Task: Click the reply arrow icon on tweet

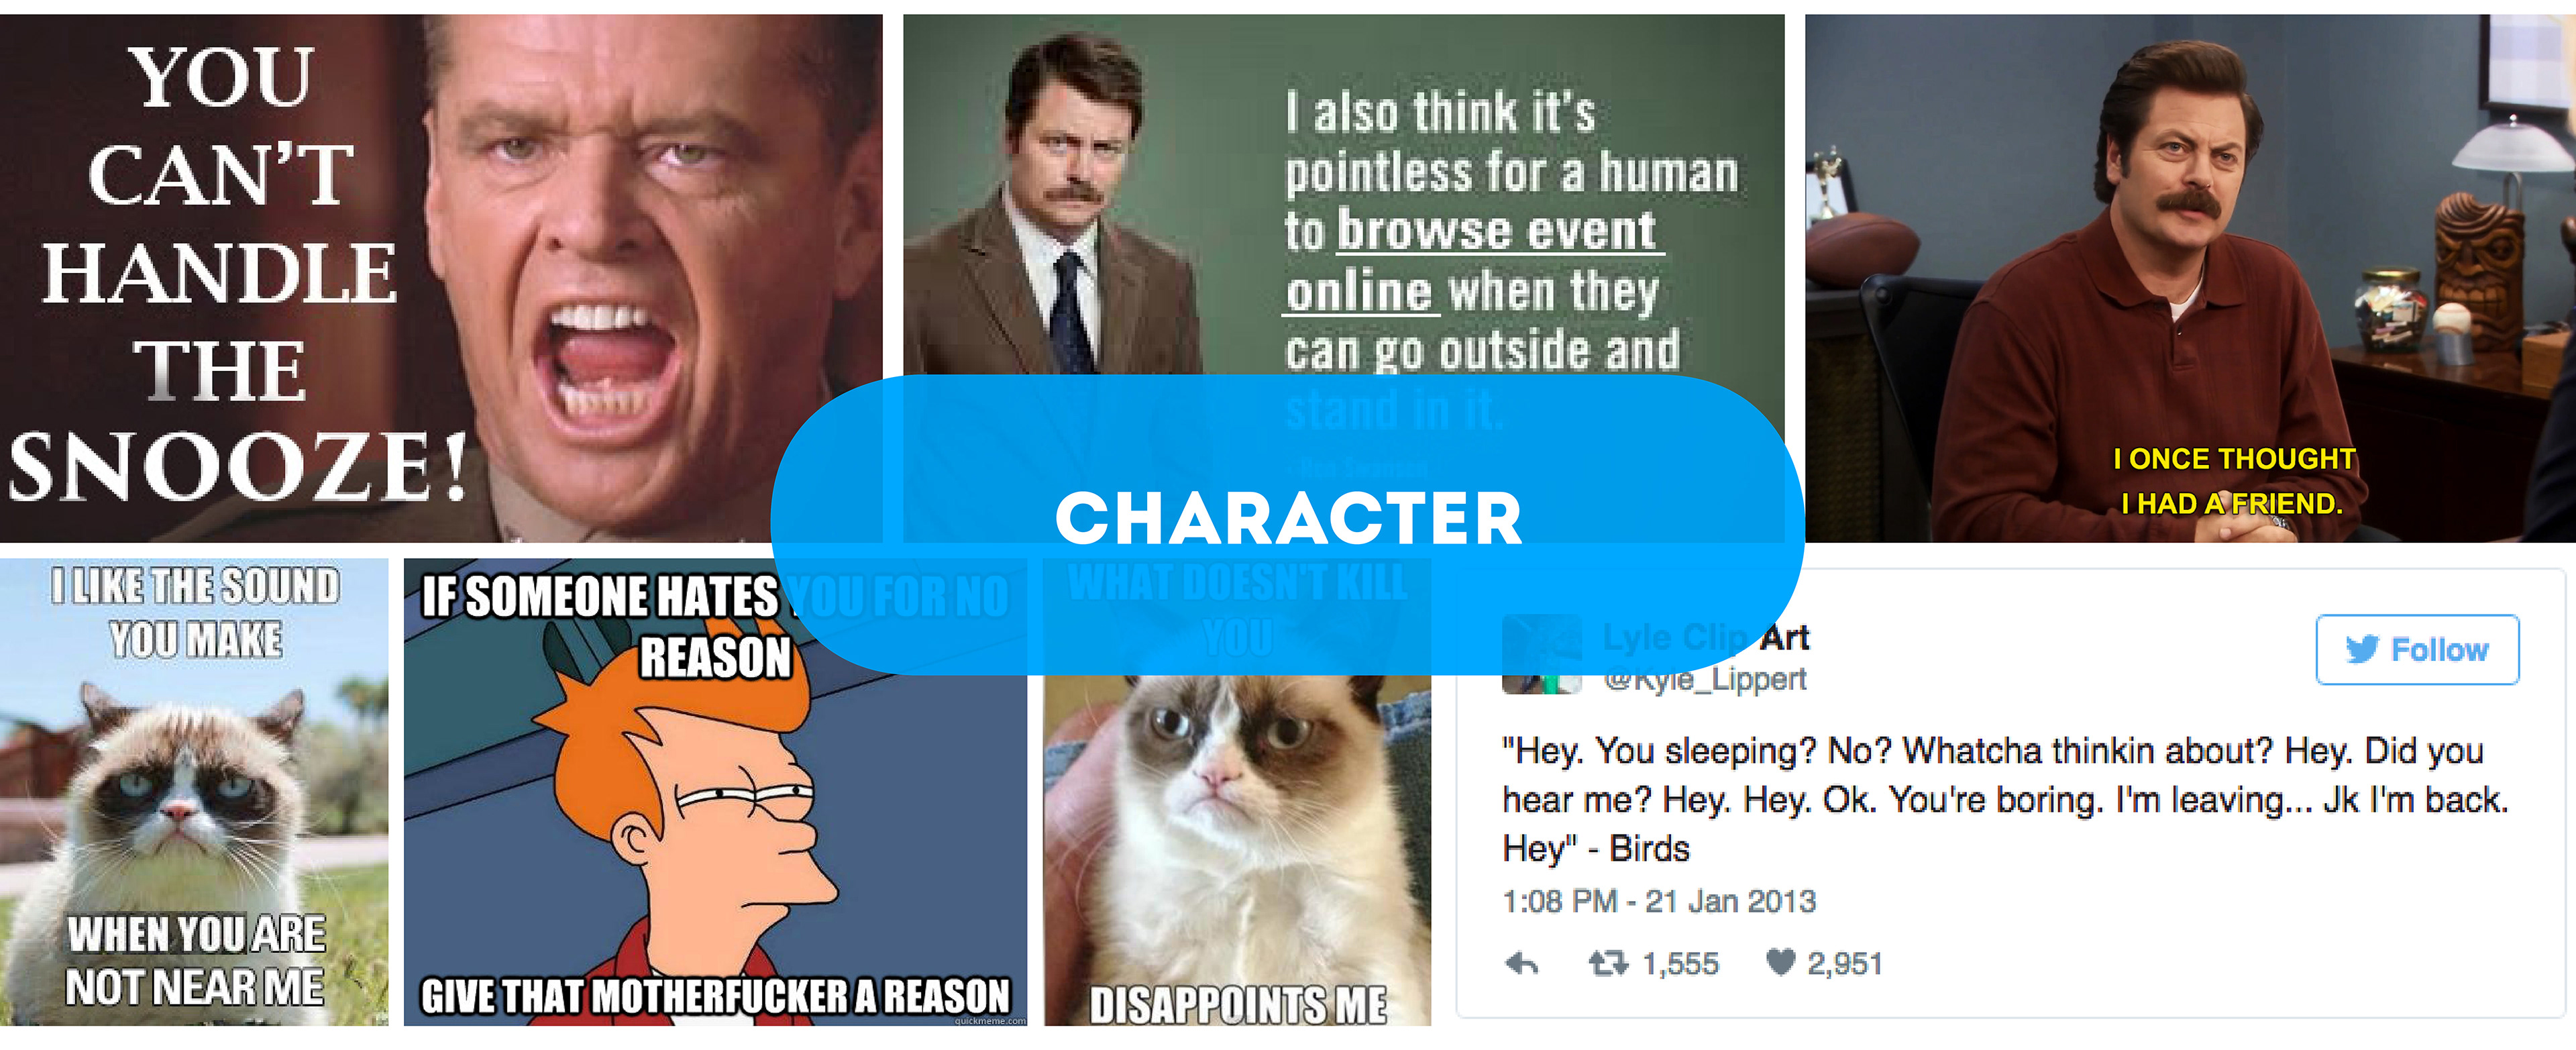Action: pos(1521,964)
